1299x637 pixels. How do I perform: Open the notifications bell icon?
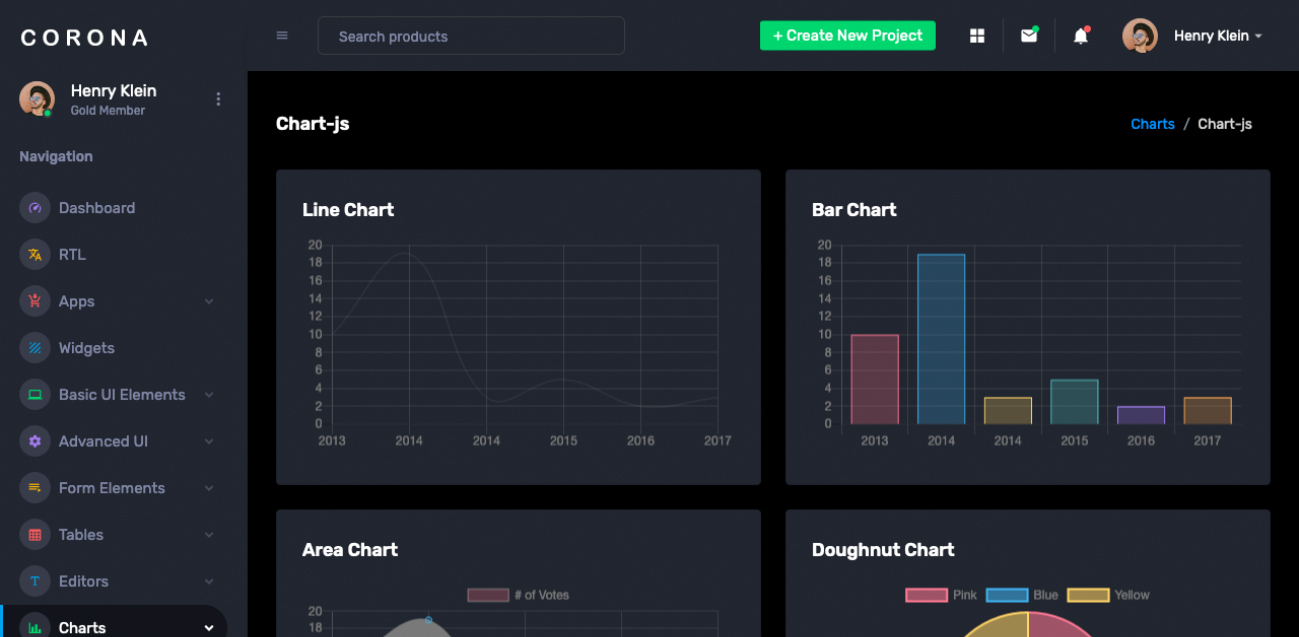tap(1080, 36)
